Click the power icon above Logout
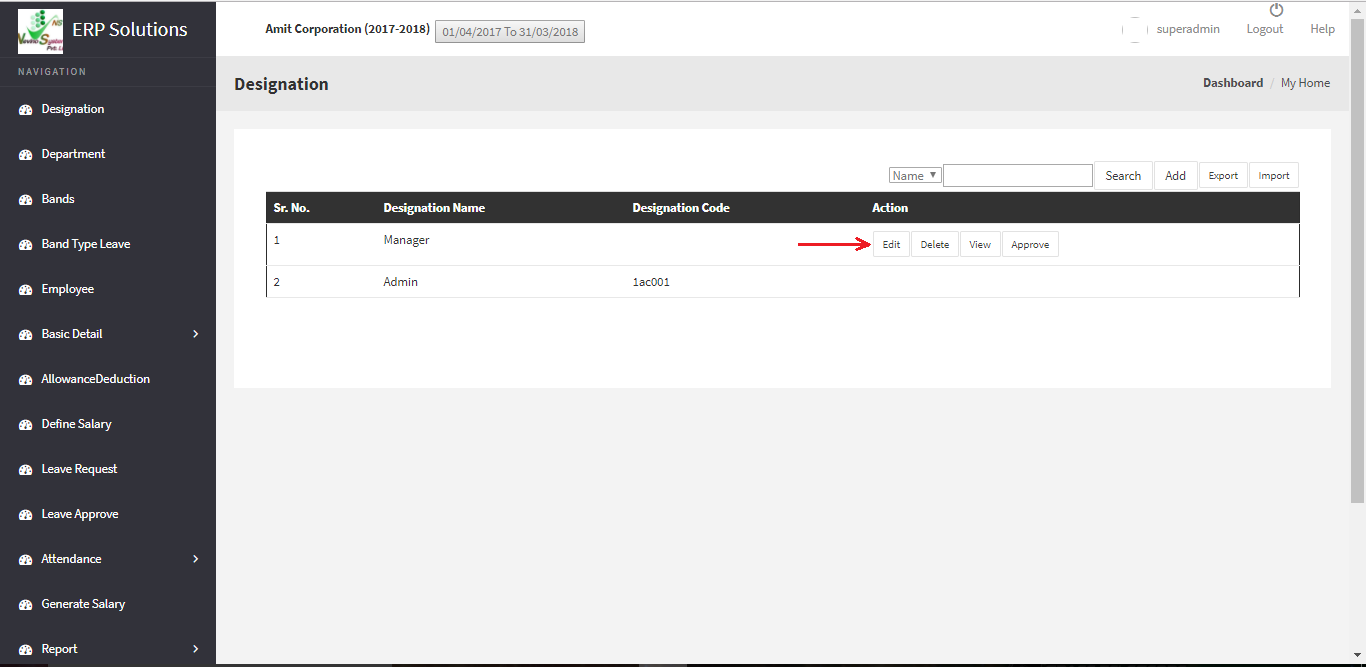 [x=1276, y=10]
